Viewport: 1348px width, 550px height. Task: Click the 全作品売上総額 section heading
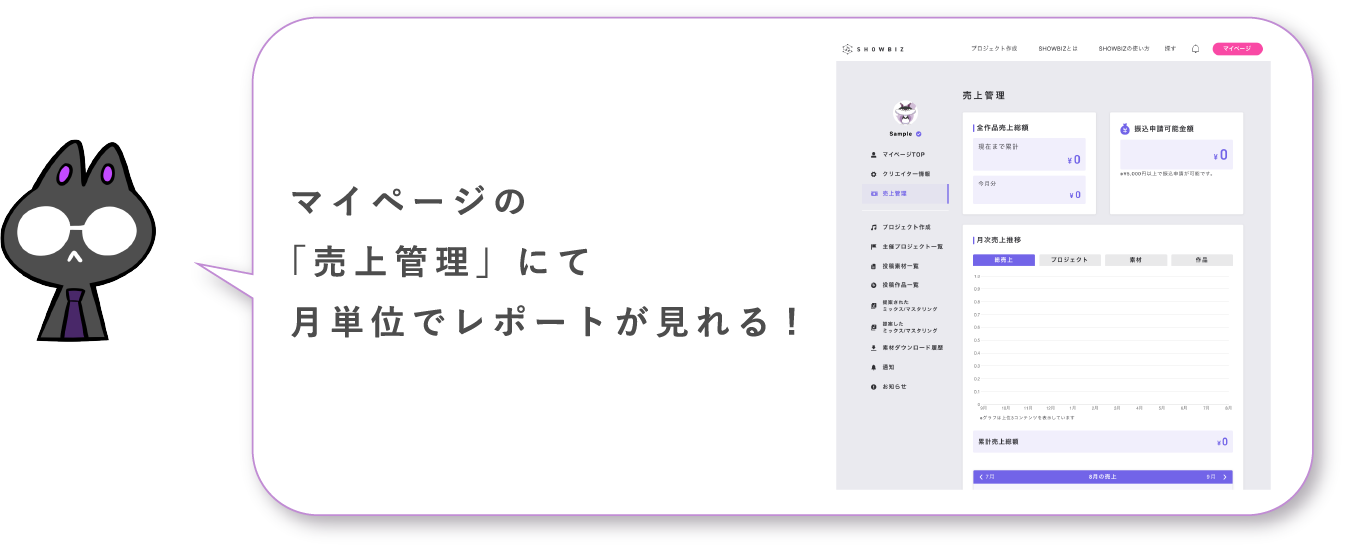[1002, 128]
